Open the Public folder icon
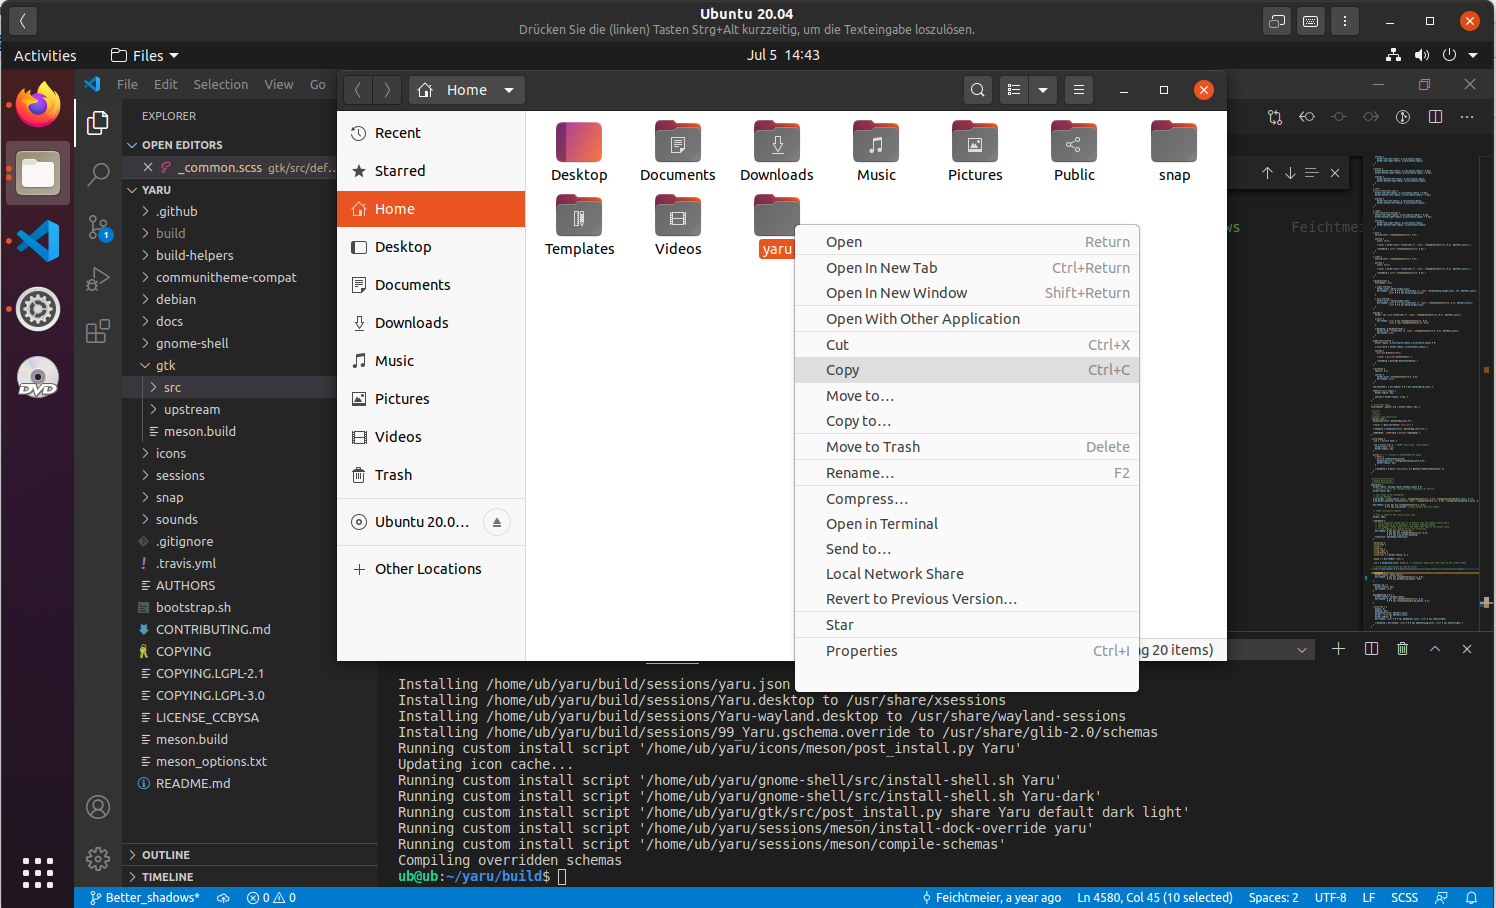 click(x=1074, y=142)
